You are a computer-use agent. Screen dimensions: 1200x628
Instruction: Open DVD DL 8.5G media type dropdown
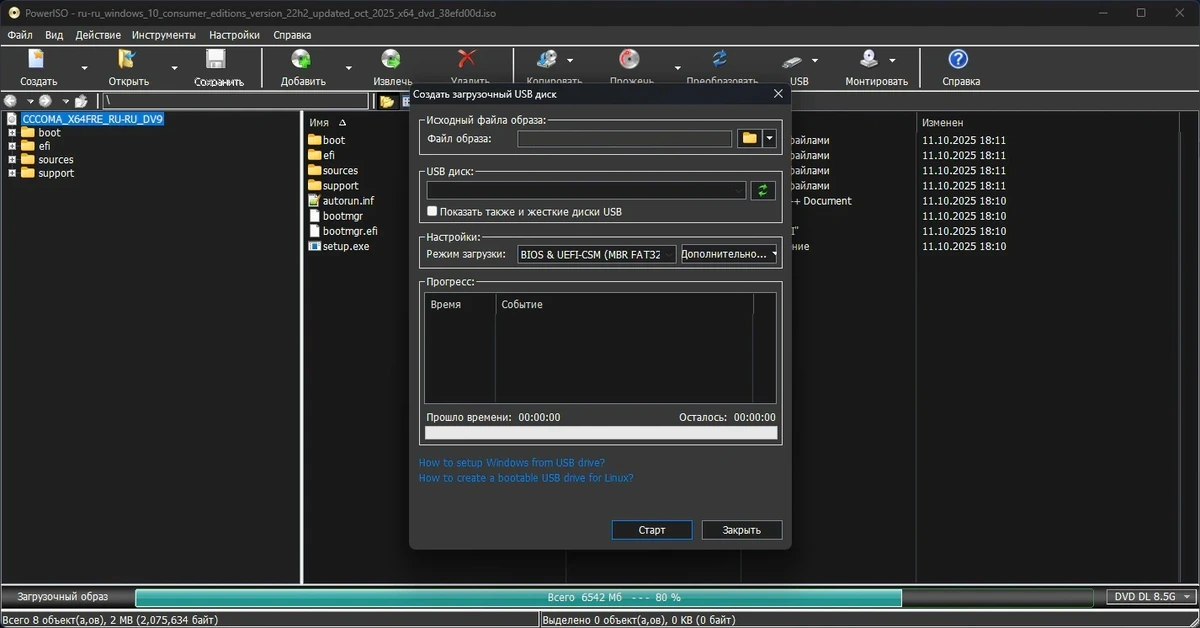(x=1153, y=597)
